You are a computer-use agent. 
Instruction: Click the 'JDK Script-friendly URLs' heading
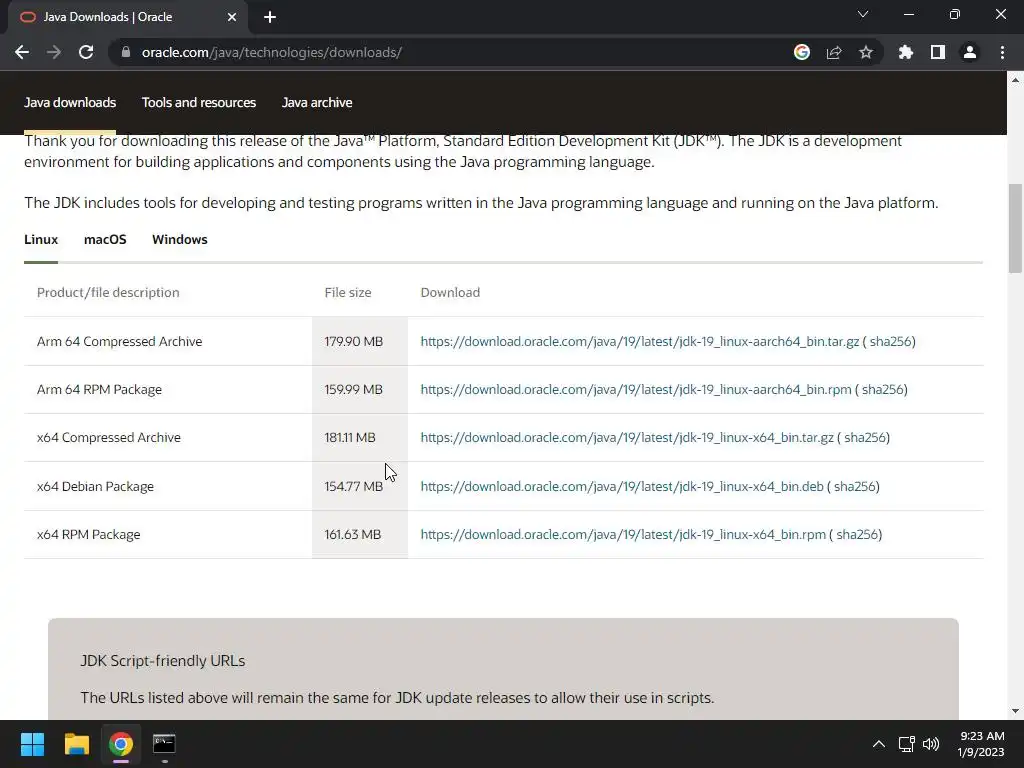[x=163, y=661]
